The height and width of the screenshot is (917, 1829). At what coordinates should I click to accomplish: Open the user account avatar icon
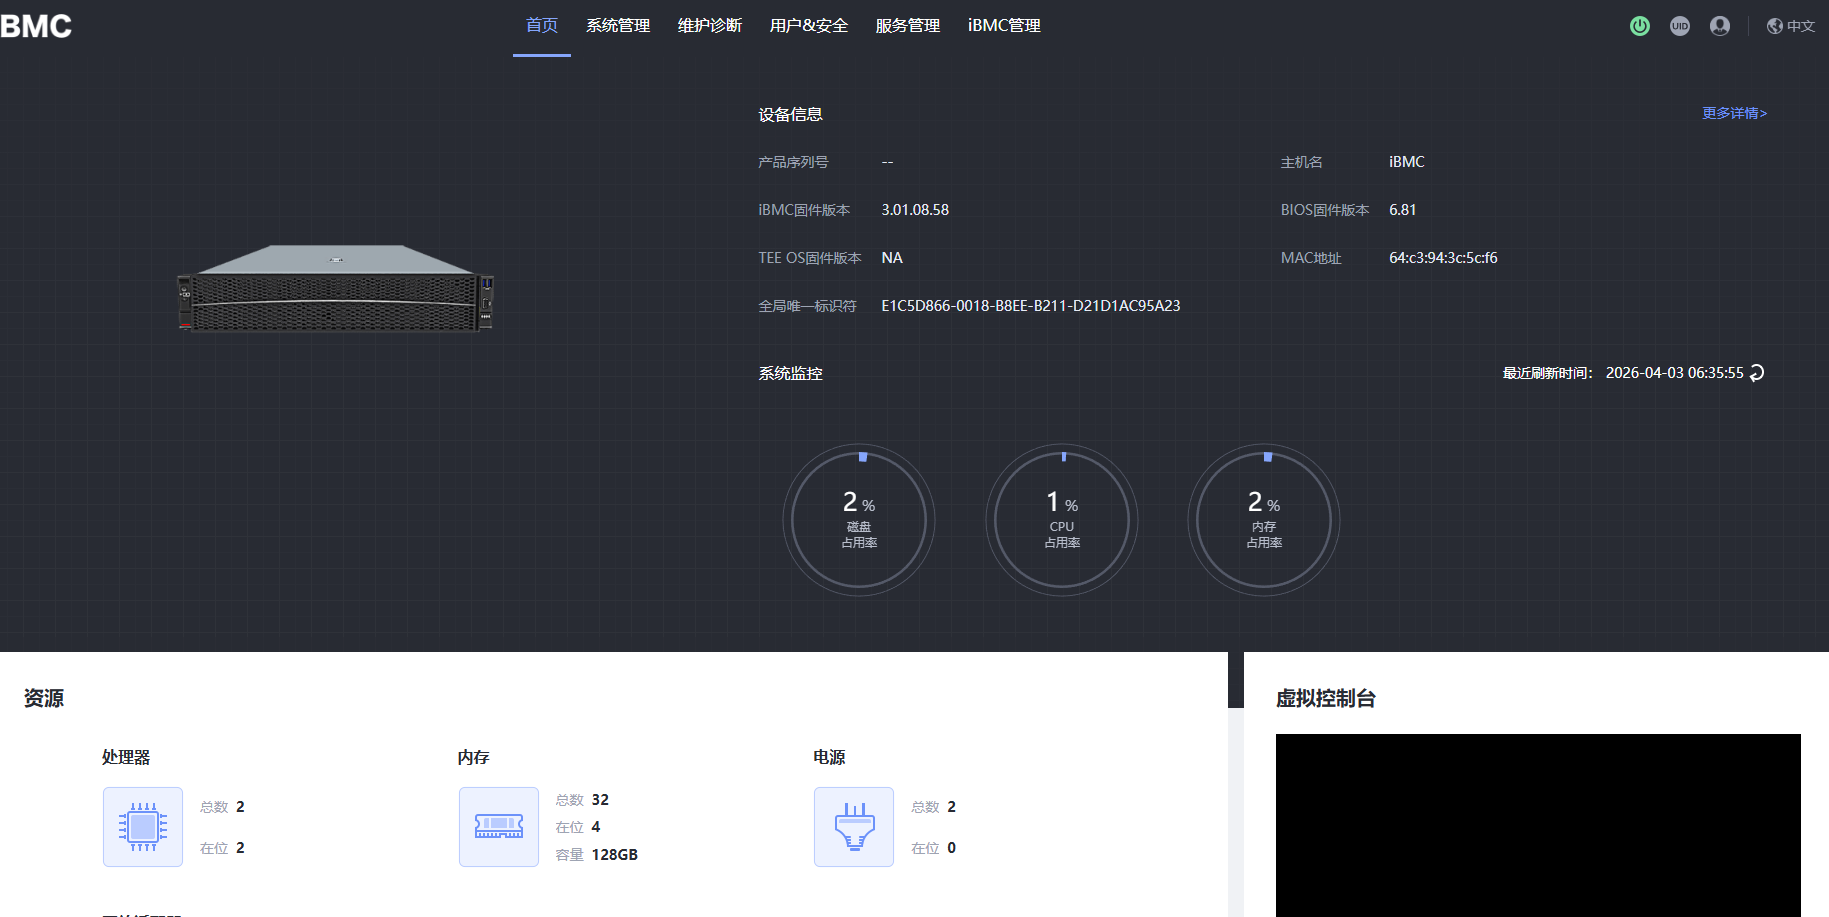pos(1720,26)
